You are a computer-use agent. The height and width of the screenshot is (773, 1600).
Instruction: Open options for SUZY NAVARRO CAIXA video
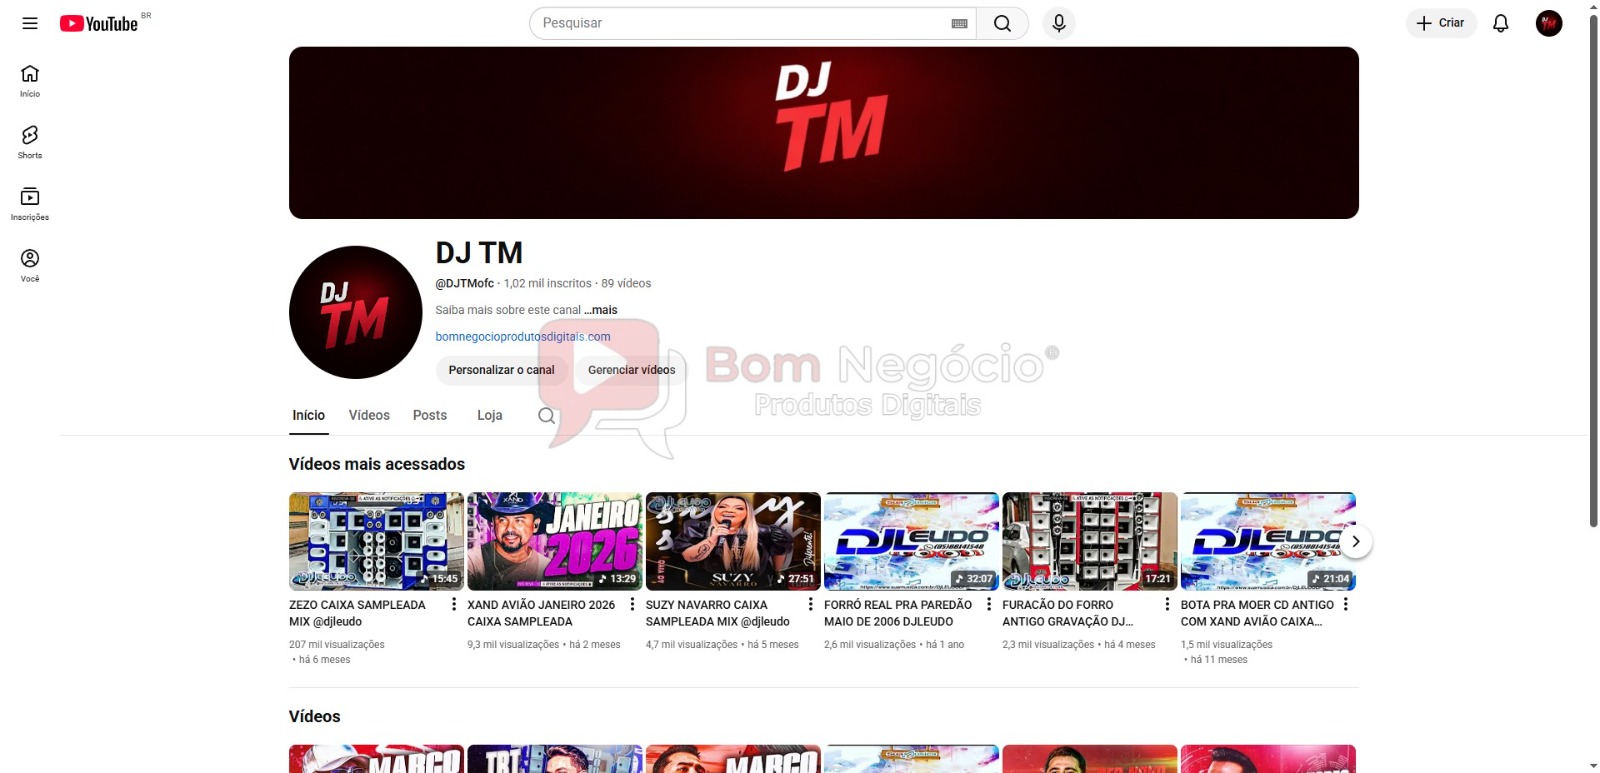click(x=810, y=604)
